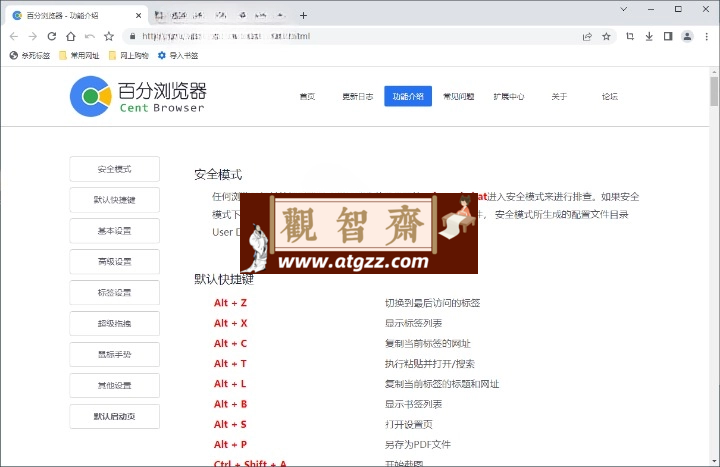The width and height of the screenshot is (720, 467).
Task: Close the 百分浏览器 功能介绍 tab
Action: click(x=138, y=16)
